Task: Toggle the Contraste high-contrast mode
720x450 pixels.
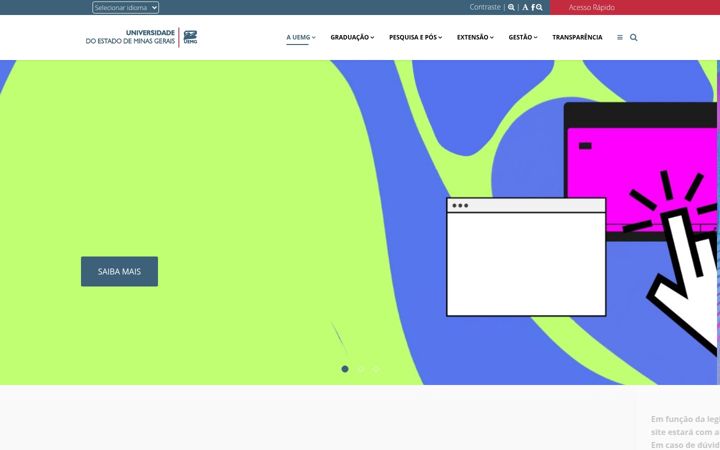Action: [x=485, y=7]
